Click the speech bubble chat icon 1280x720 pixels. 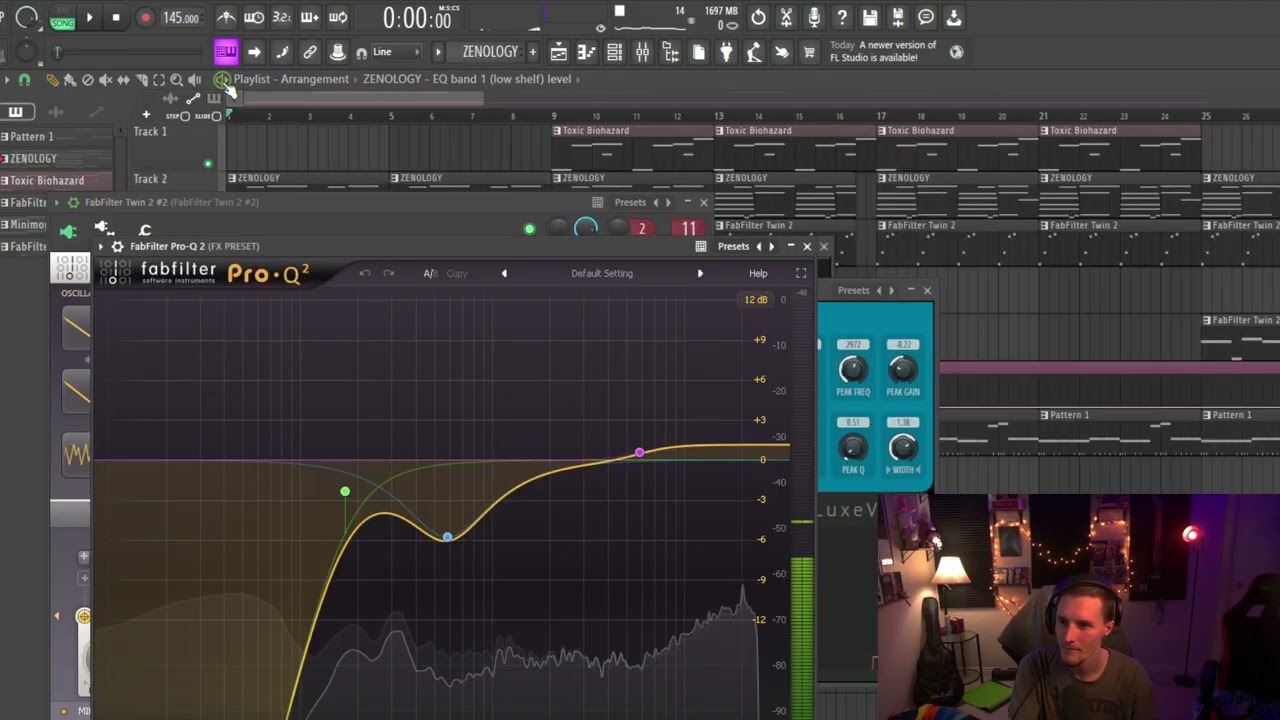coord(926,17)
